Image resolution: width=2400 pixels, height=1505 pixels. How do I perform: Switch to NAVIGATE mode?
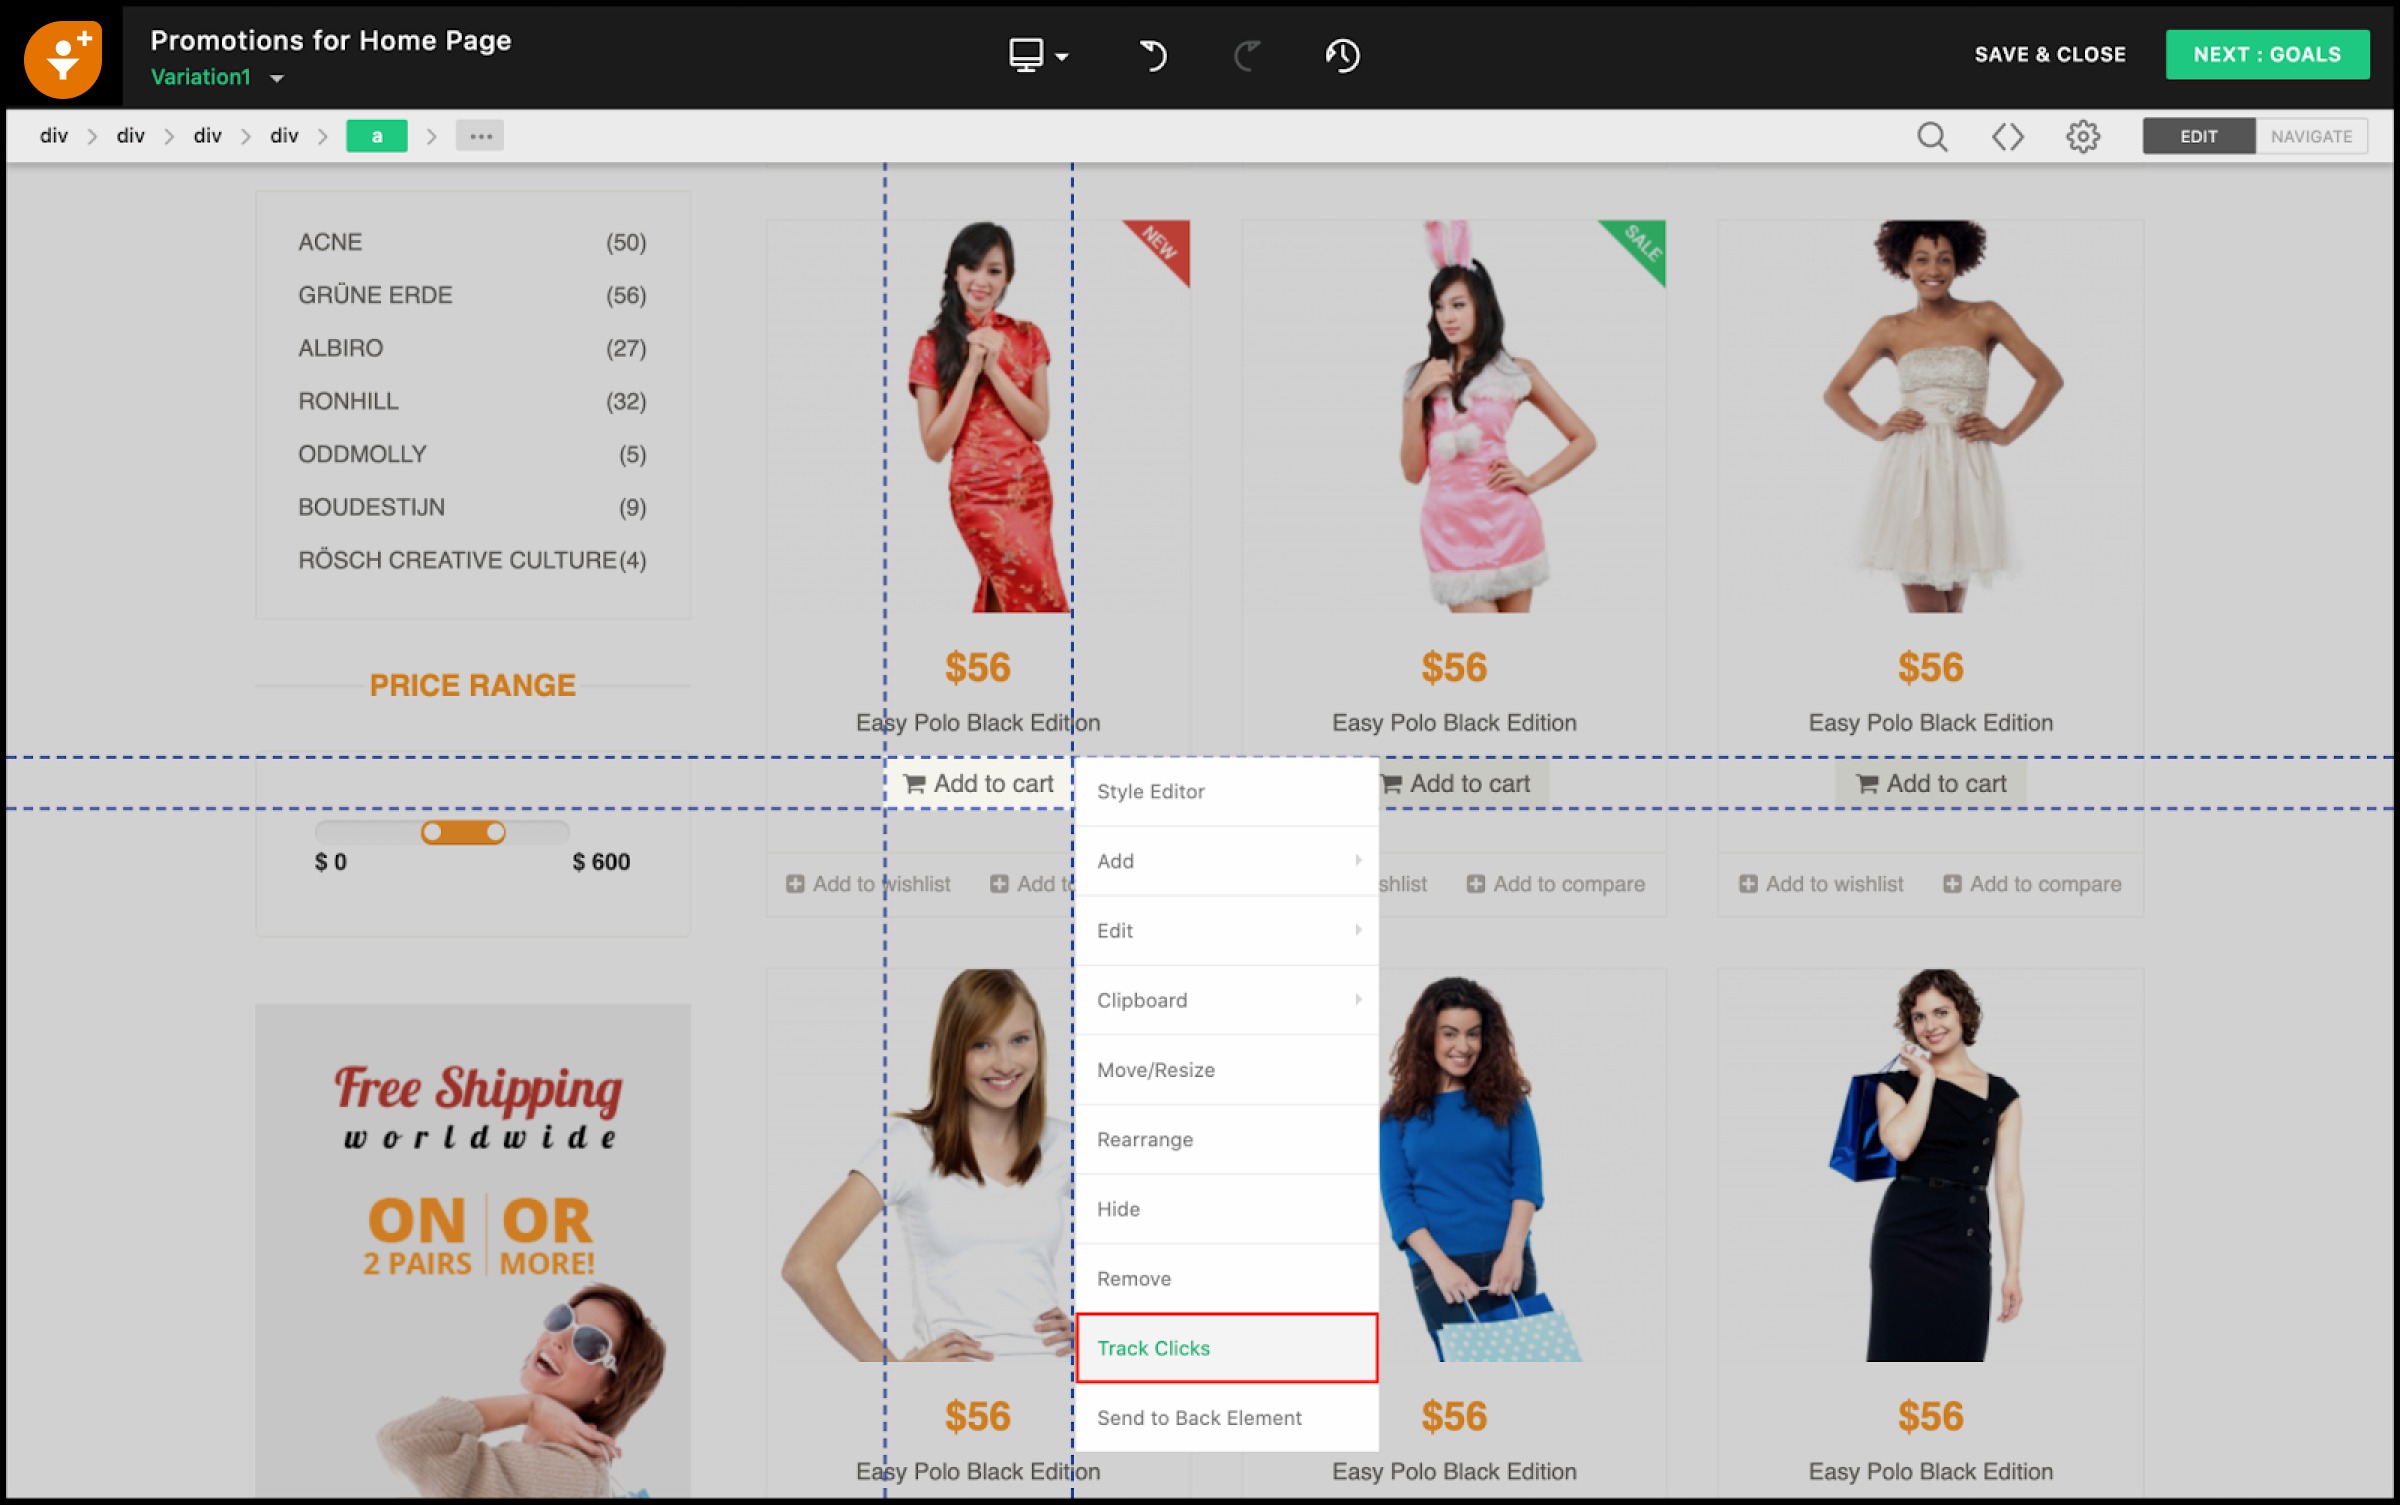(x=2310, y=137)
